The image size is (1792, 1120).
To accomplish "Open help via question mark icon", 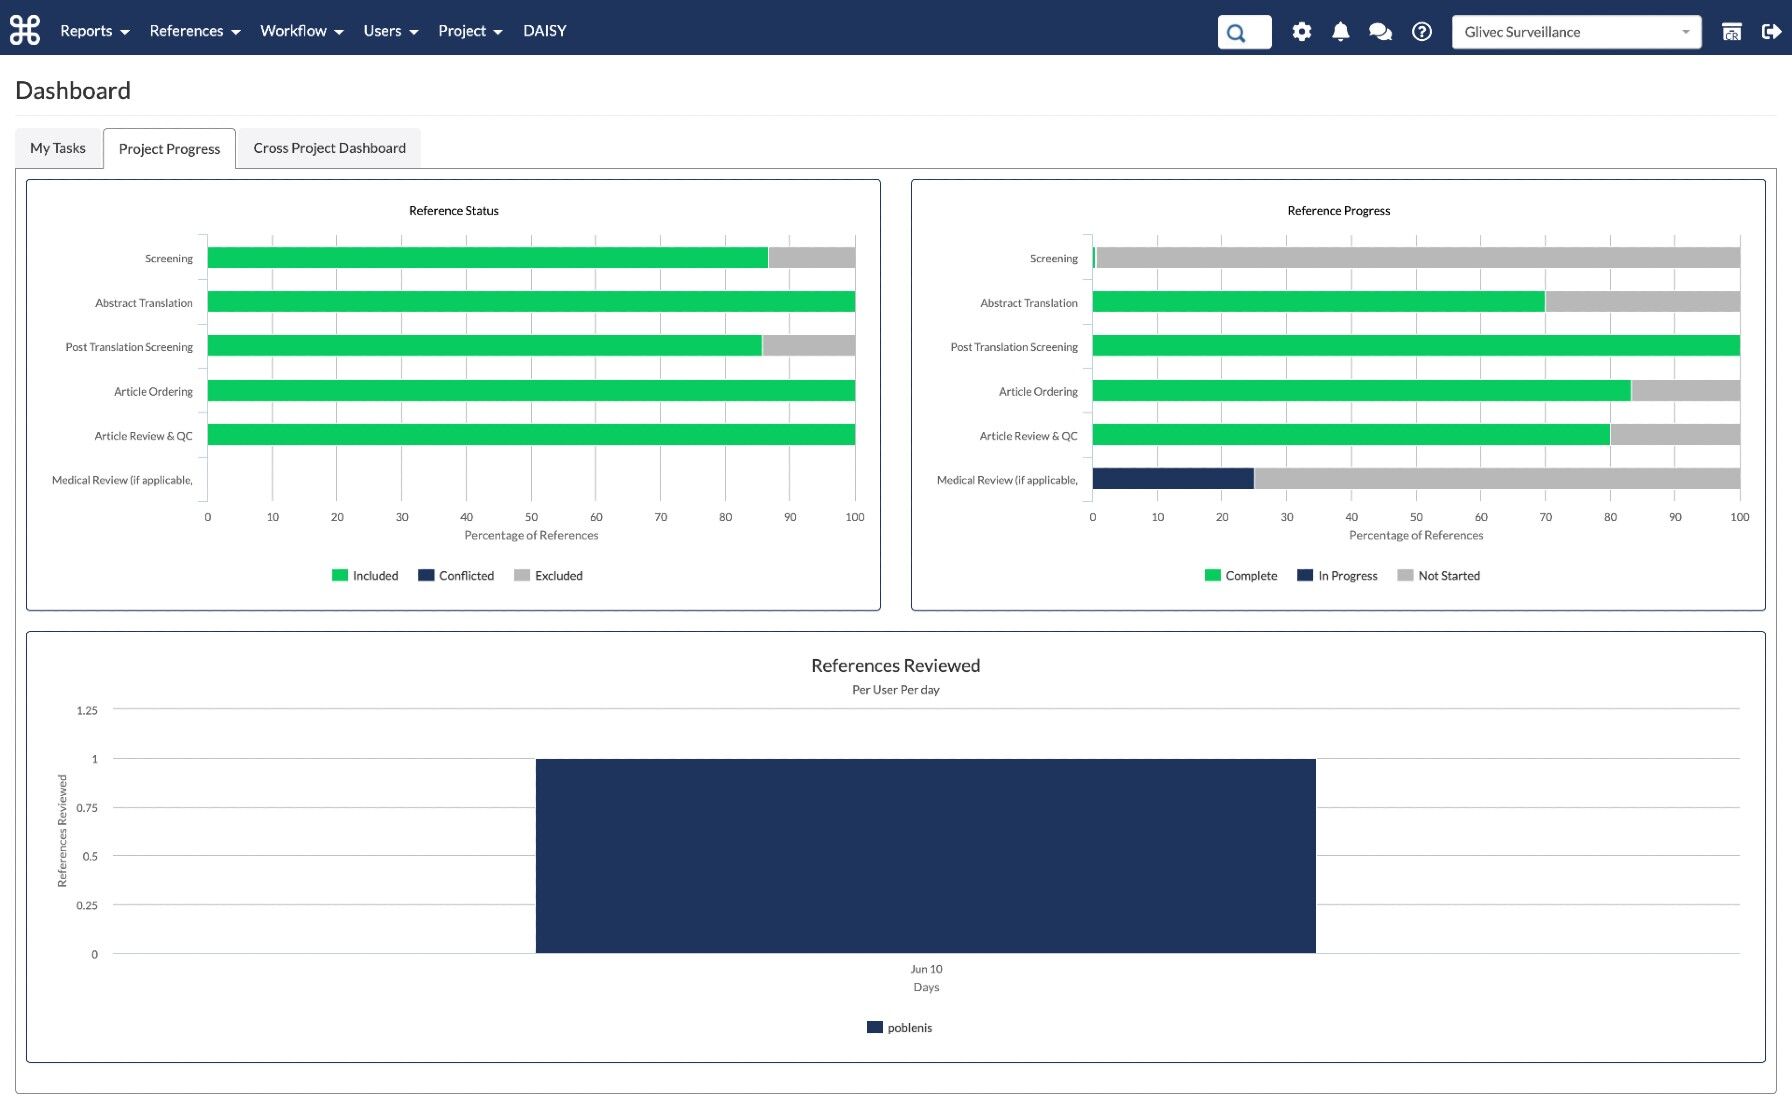I will coord(1421,32).
